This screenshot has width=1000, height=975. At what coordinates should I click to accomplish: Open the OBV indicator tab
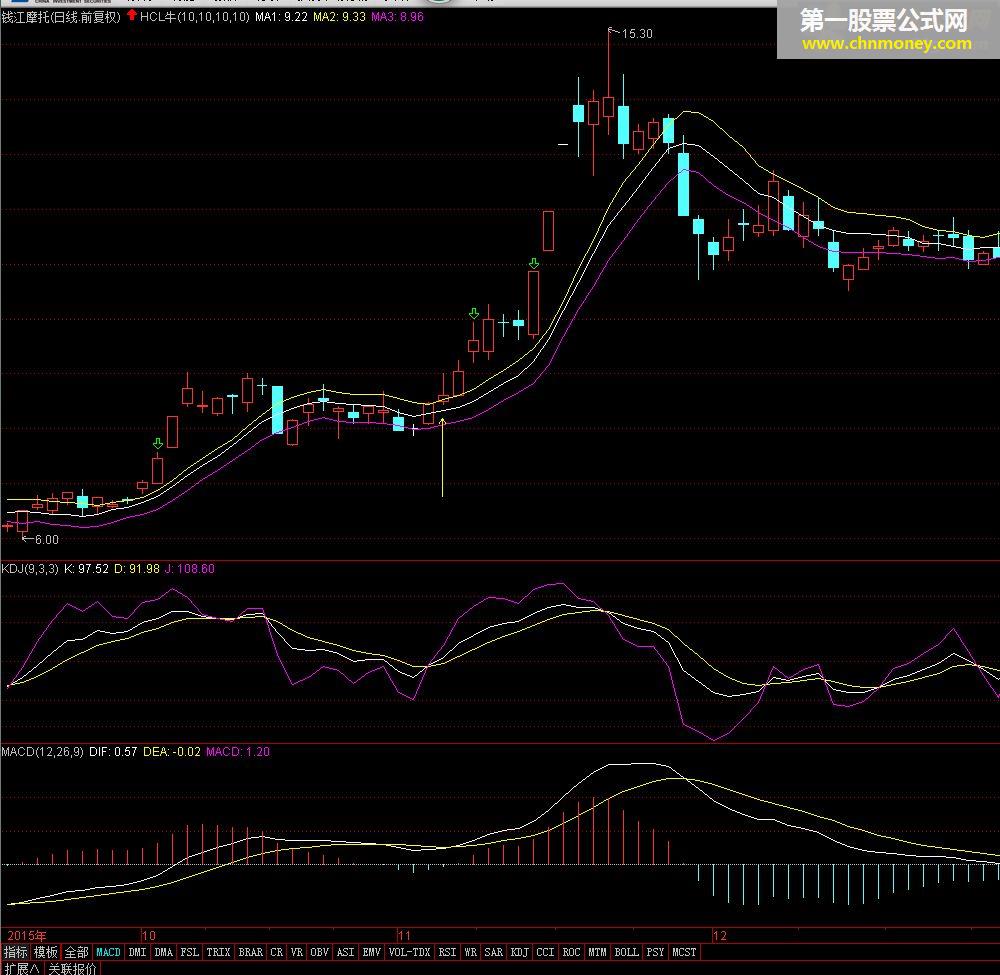320,952
